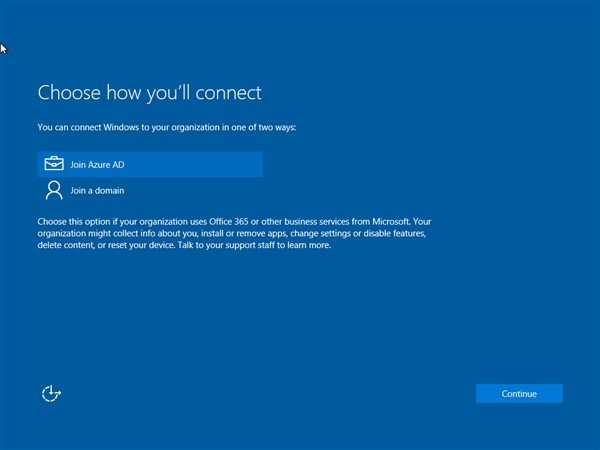Click 'Talk to your support staff' sentence
Image resolution: width=600 pixels, height=450 pixels.
pyautogui.click(x=228, y=244)
